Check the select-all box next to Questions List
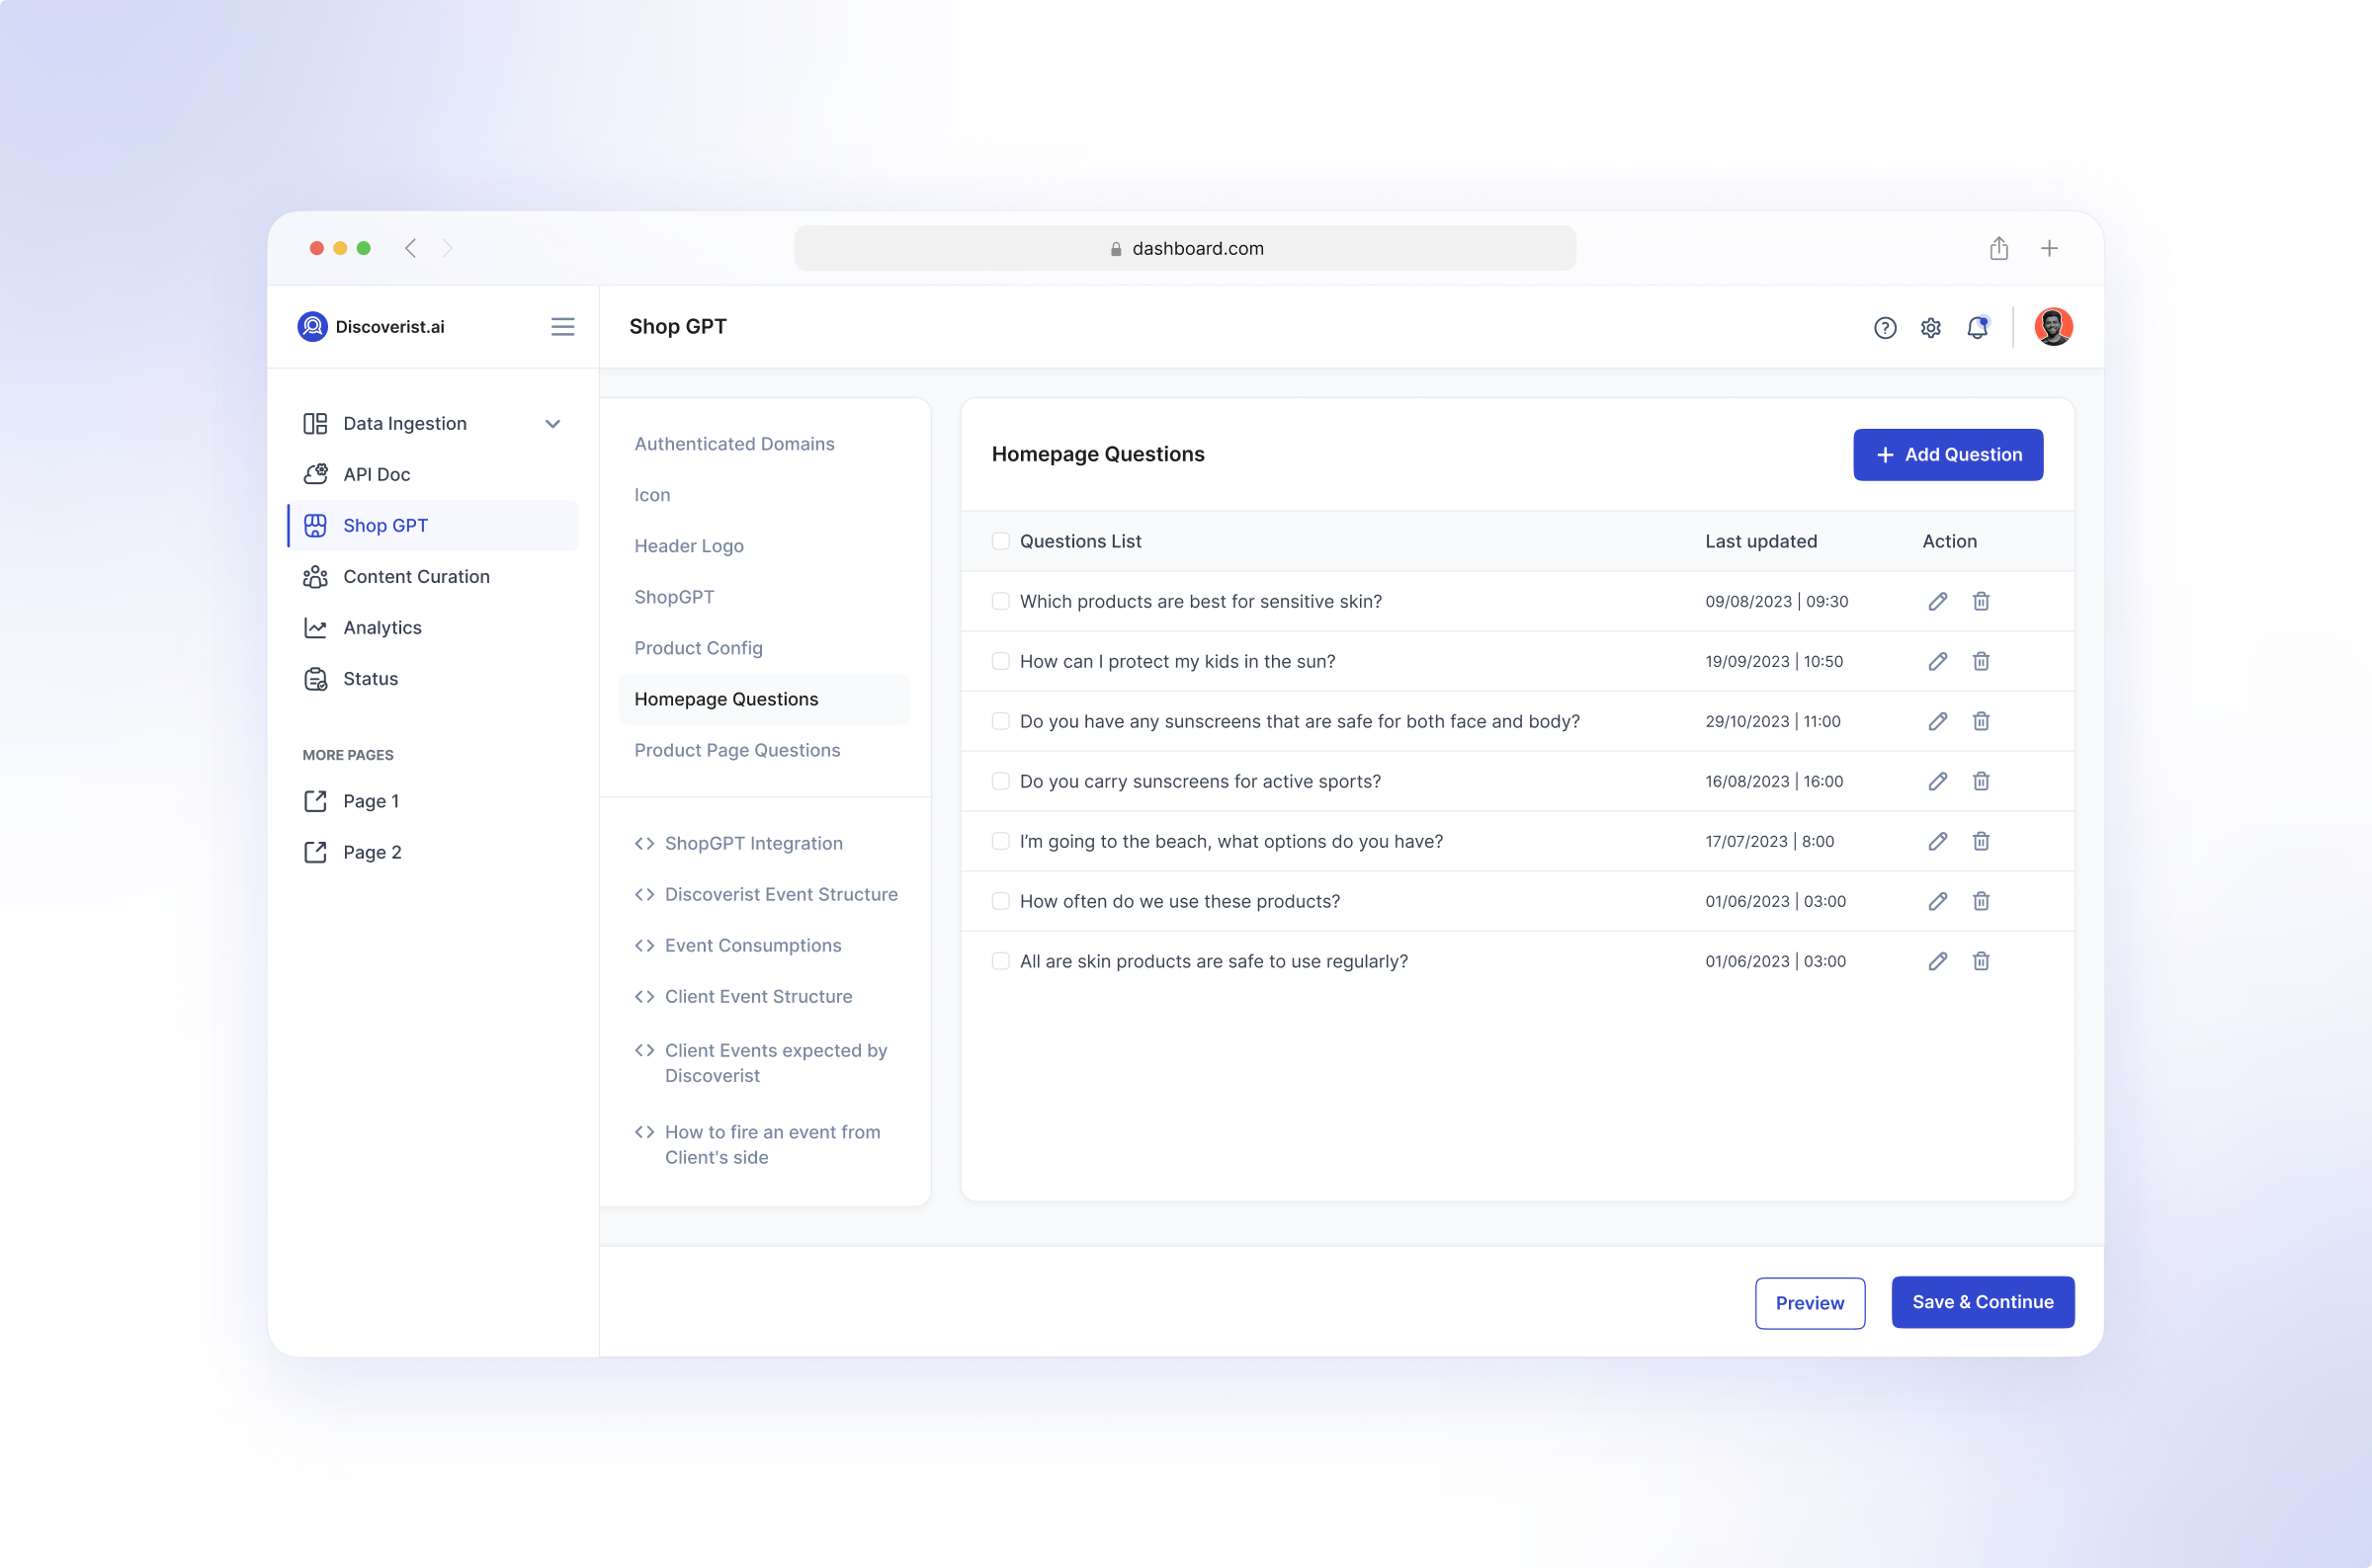The image size is (2372, 1568). (1001, 541)
